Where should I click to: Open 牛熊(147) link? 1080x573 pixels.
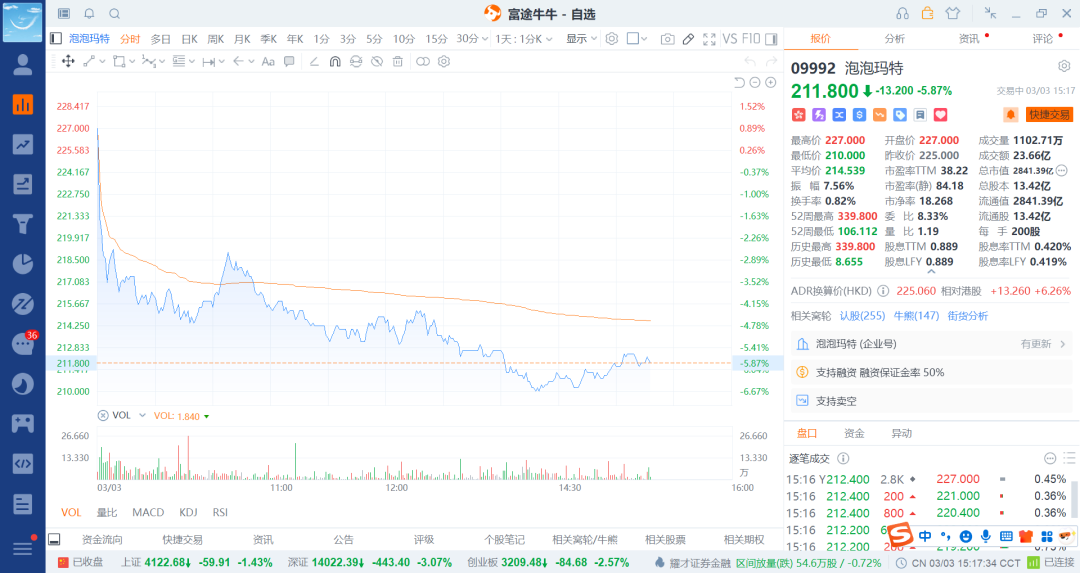point(916,316)
